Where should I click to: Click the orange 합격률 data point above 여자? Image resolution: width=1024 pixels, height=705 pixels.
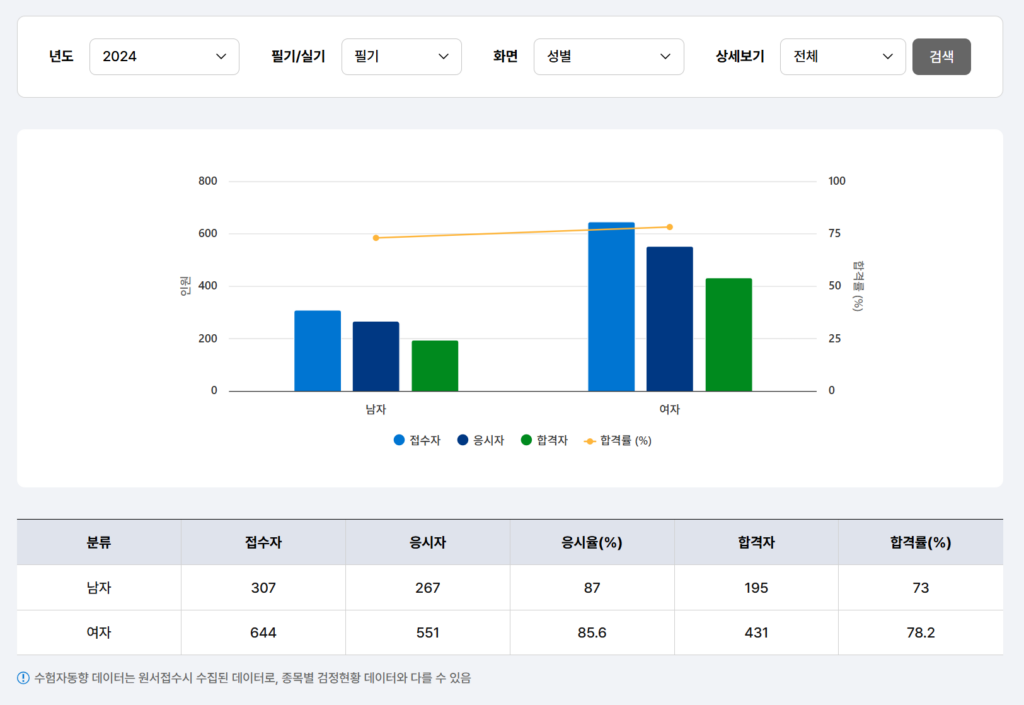(x=670, y=227)
